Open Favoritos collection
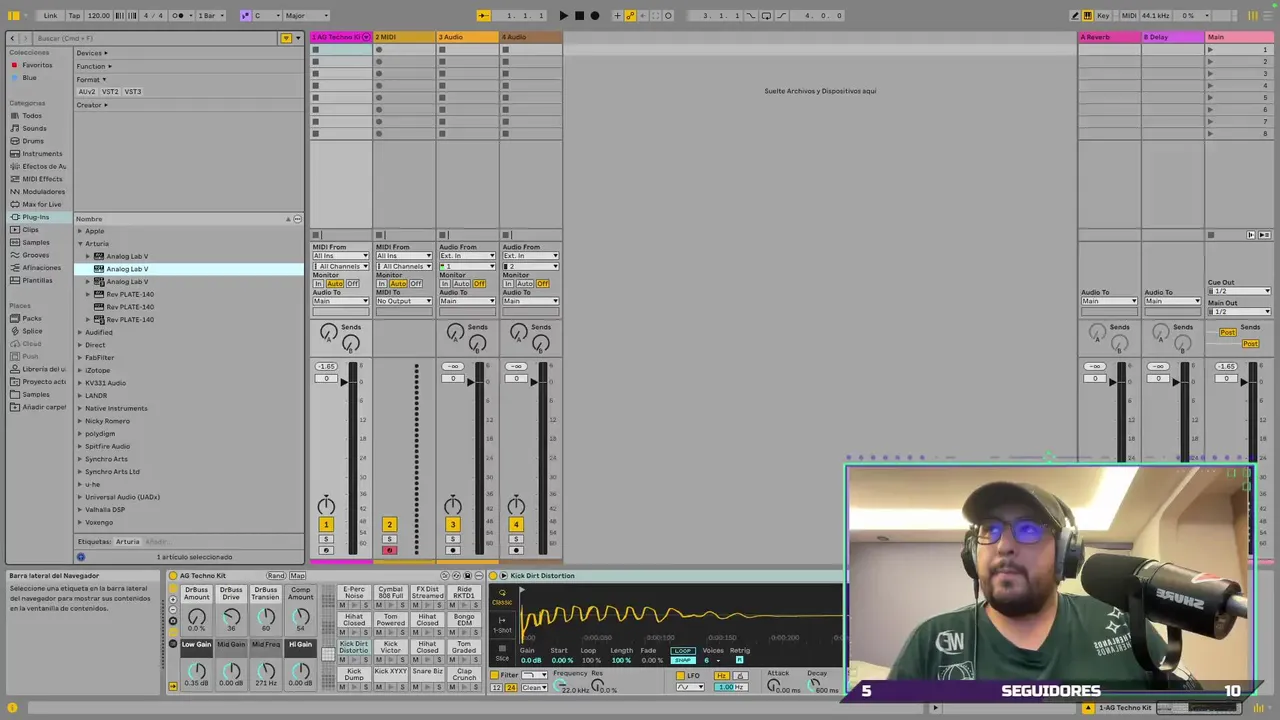This screenshot has width=1280, height=720. pyautogui.click(x=37, y=65)
